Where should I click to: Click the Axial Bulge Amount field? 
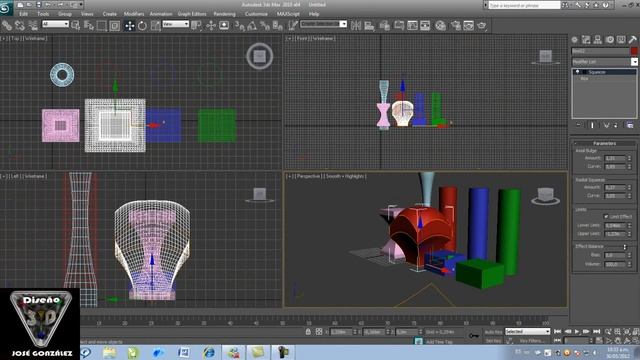point(615,158)
